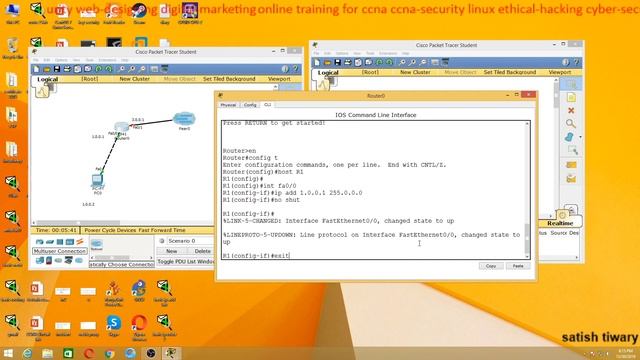
Task: Click Viewport in left Packet Tracer window
Action: (279, 79)
